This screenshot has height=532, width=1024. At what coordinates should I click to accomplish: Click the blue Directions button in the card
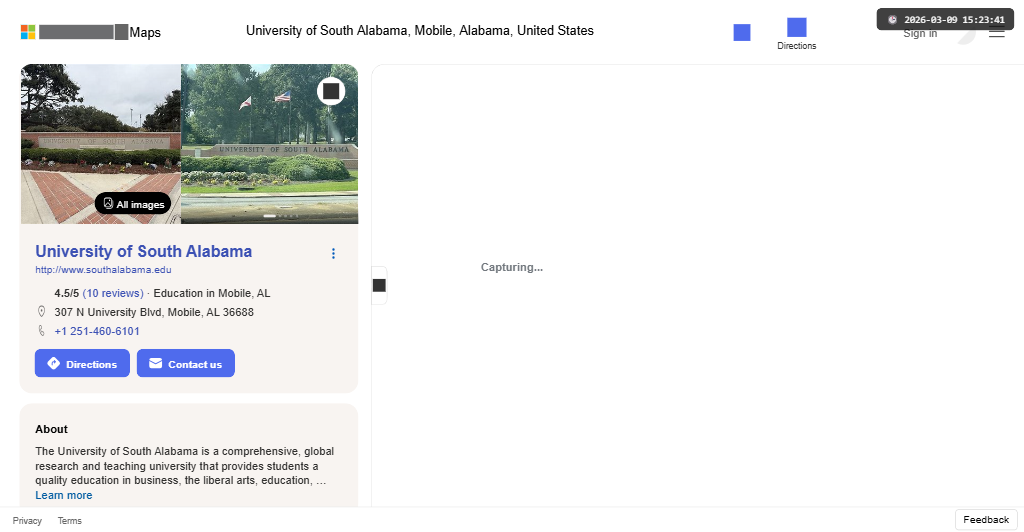pyautogui.click(x=82, y=364)
